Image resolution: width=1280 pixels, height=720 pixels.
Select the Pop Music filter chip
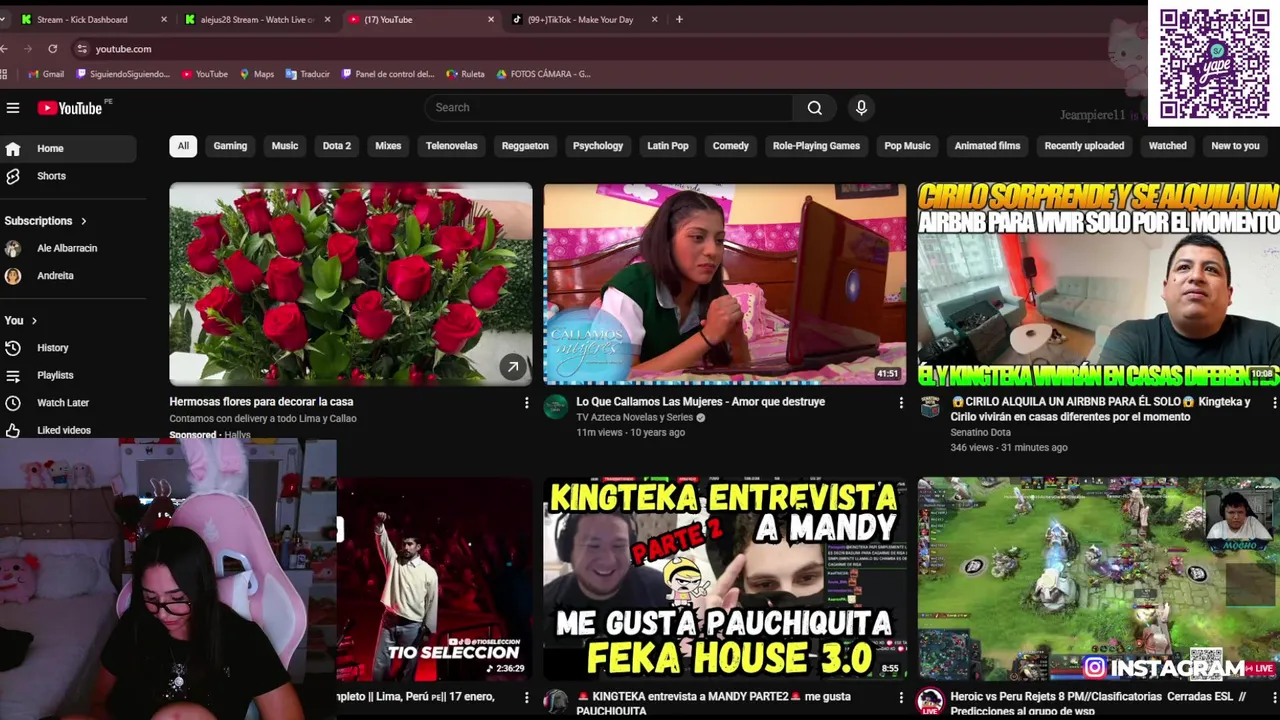point(907,146)
